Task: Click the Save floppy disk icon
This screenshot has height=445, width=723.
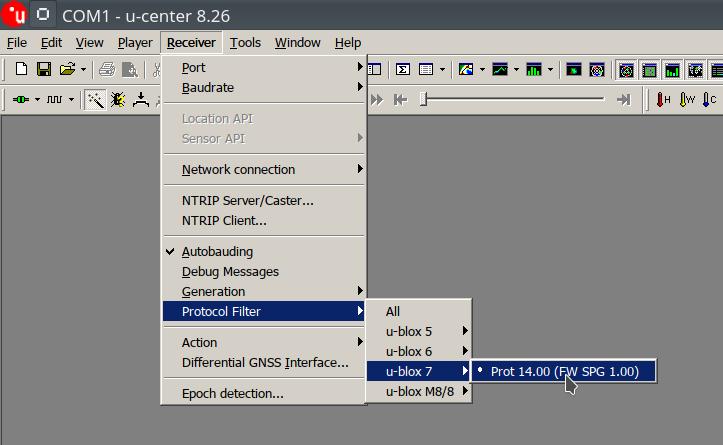Action: [44, 70]
